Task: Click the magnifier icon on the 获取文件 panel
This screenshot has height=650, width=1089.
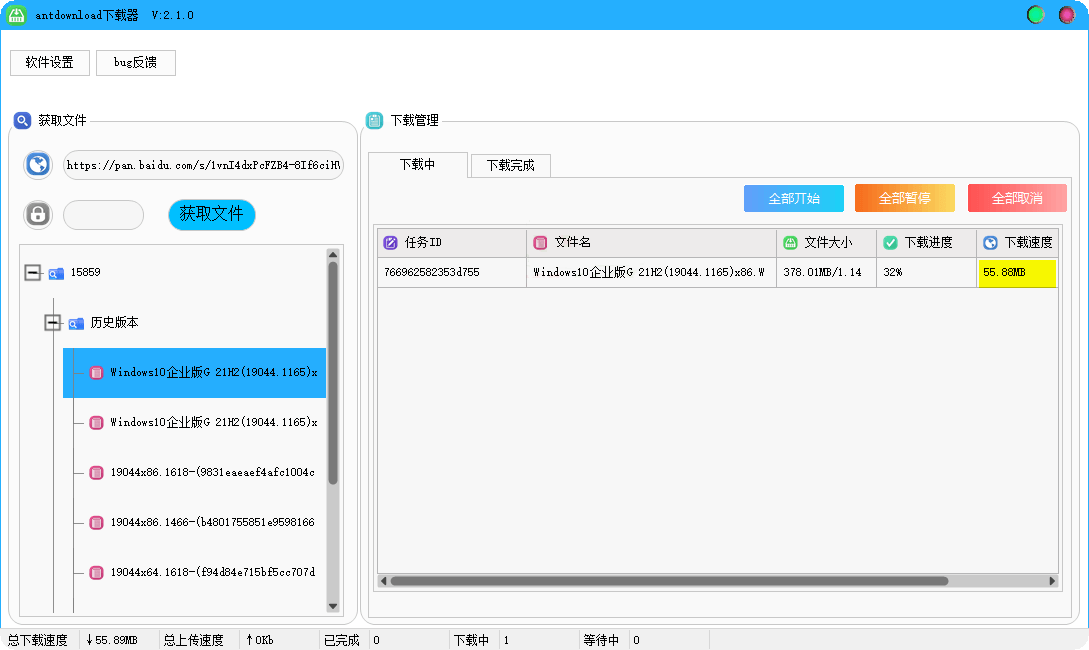Action: pos(22,120)
